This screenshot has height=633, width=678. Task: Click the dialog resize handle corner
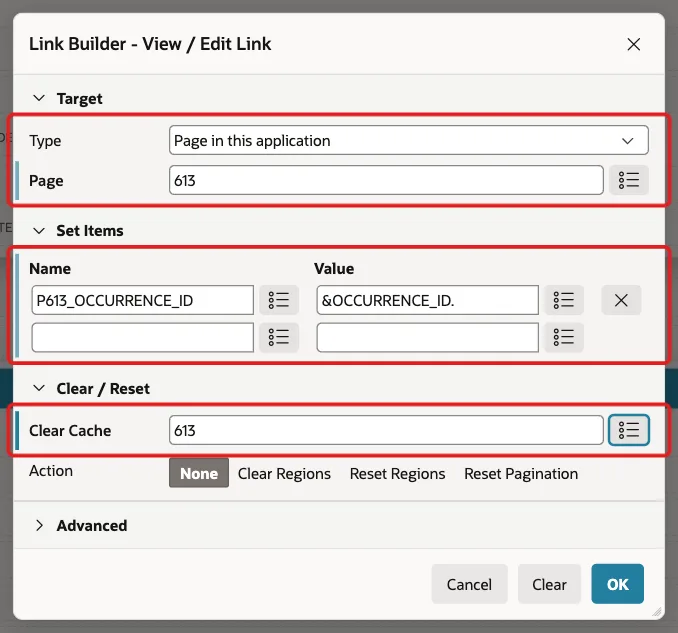click(x=657, y=611)
